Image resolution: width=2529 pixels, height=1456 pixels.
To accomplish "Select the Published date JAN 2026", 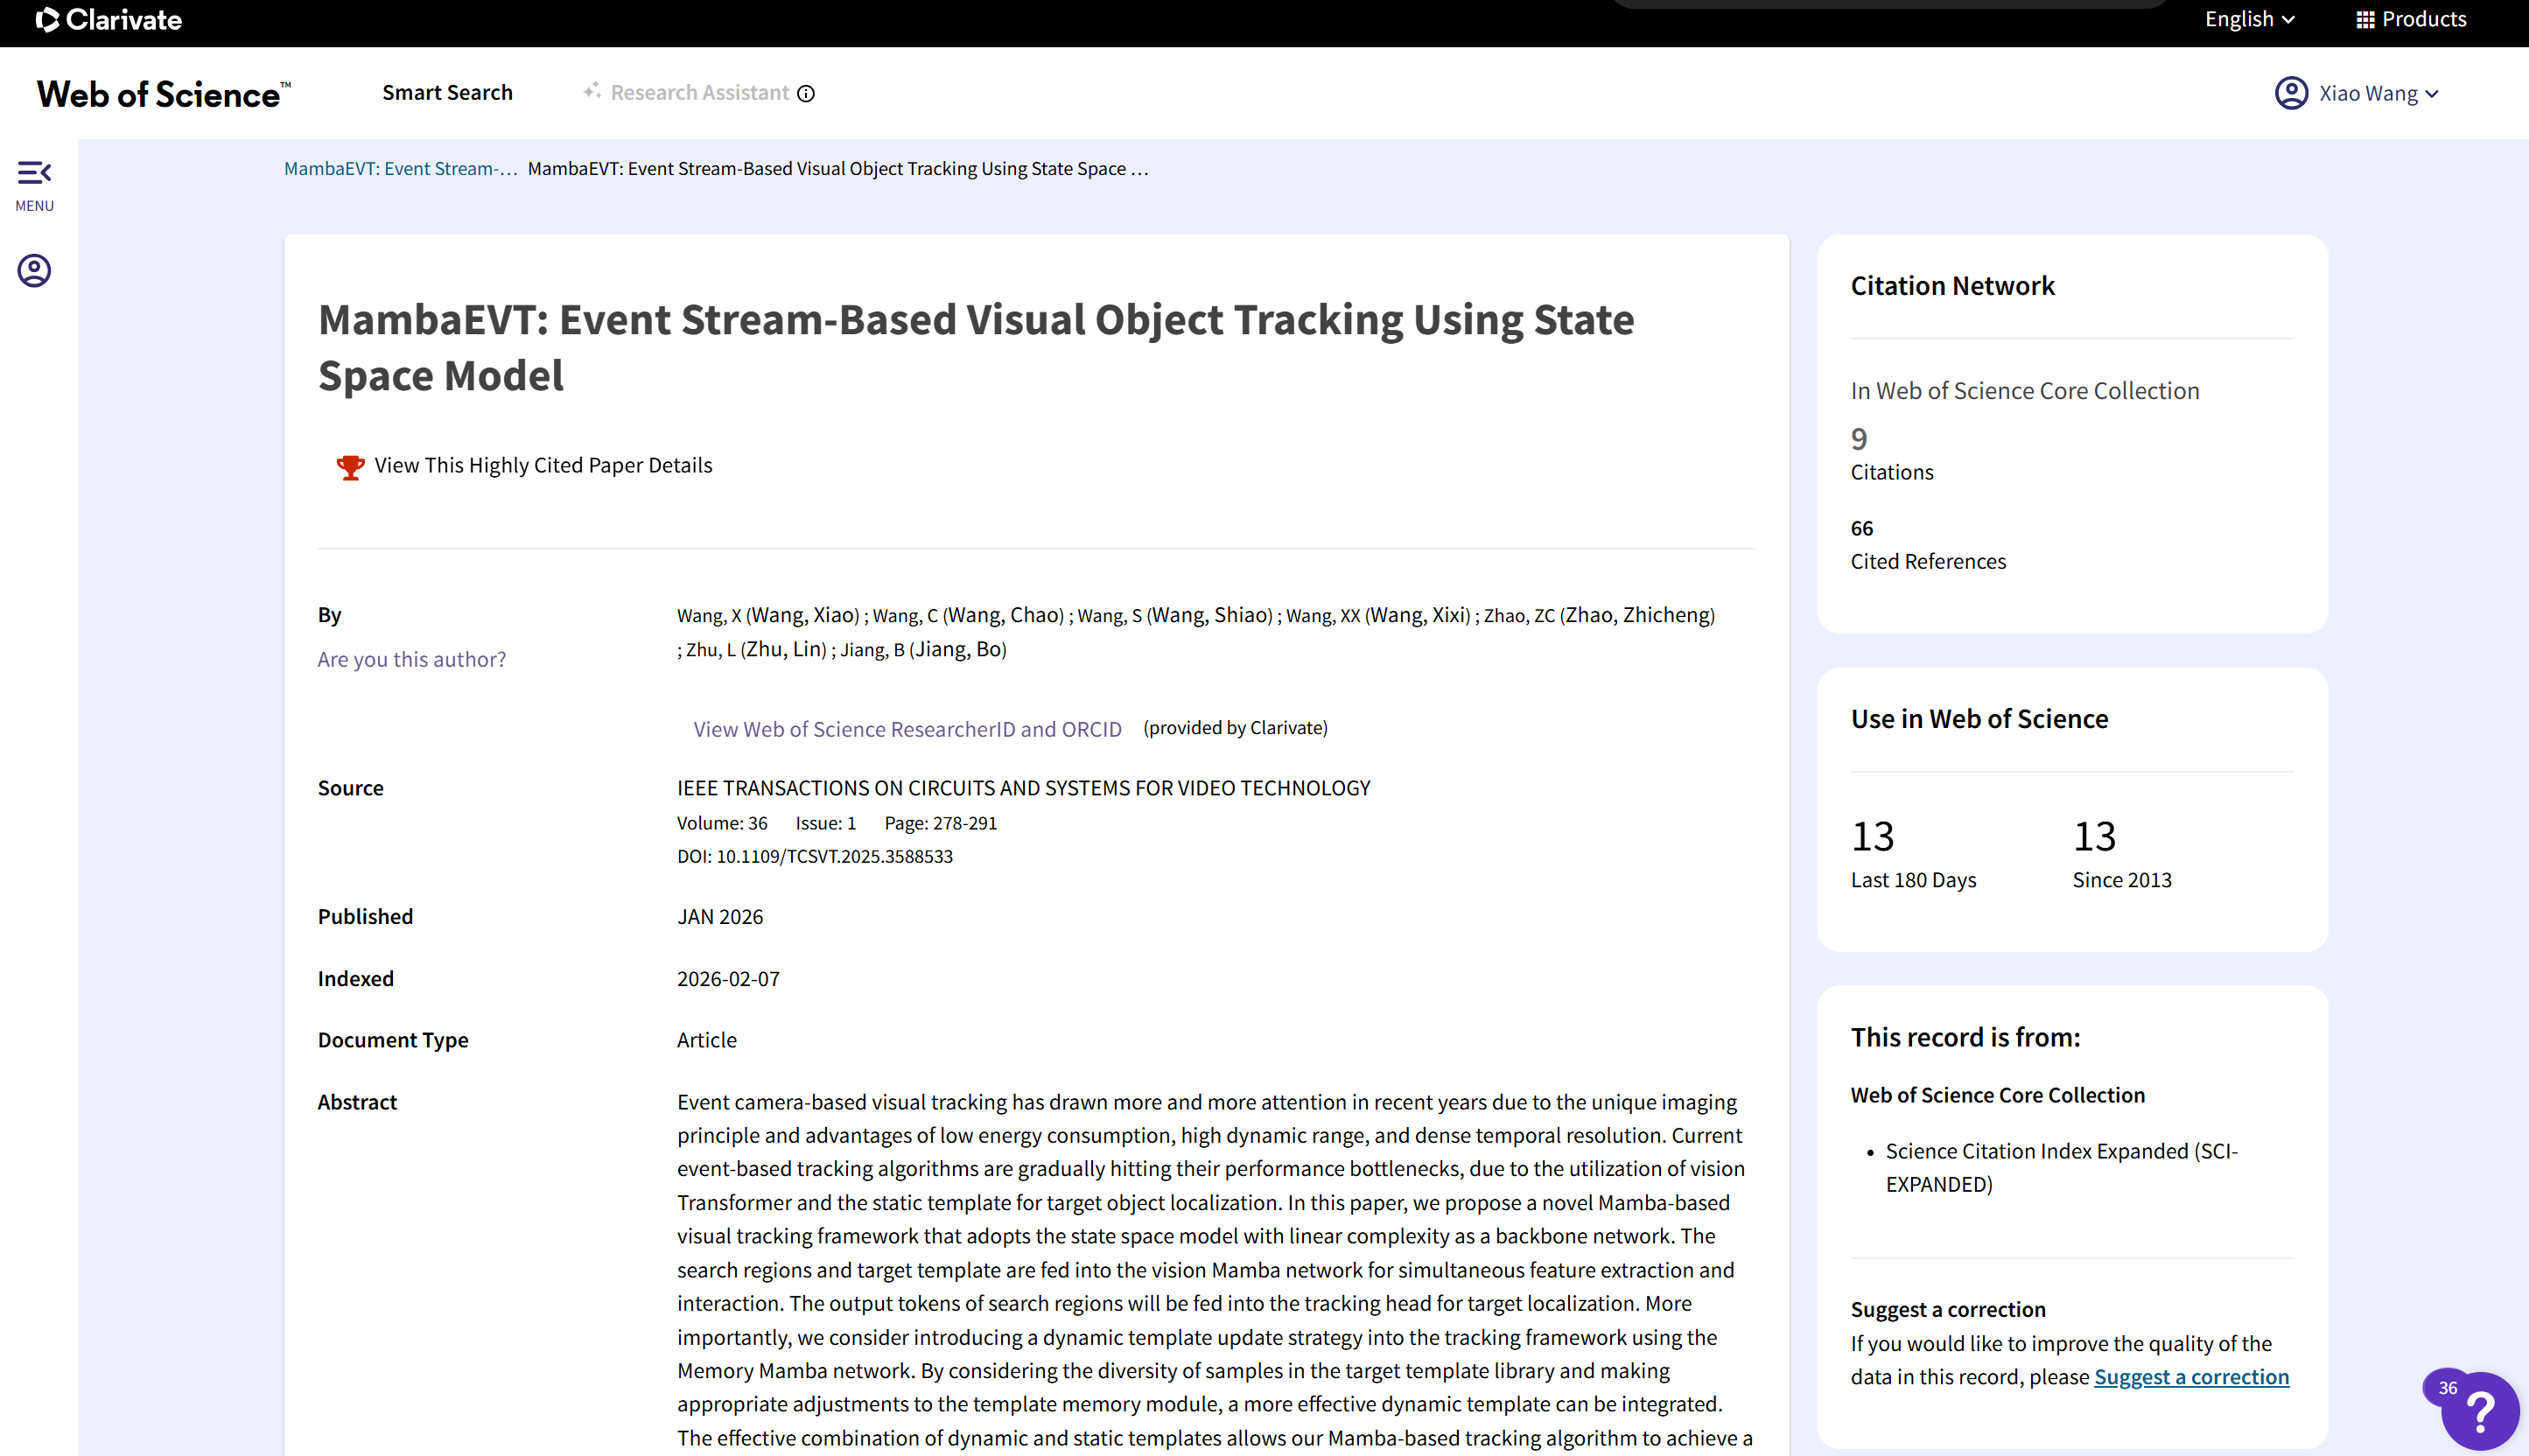I will coord(719,917).
